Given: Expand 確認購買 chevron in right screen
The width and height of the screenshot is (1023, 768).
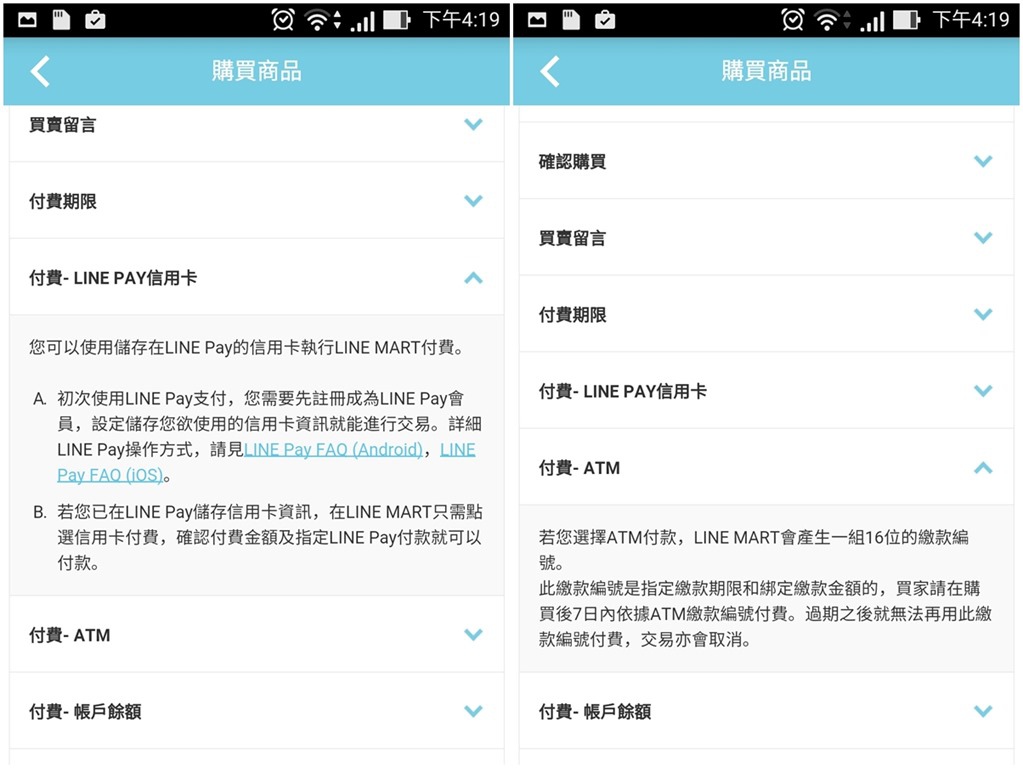Looking at the screenshot, I should point(983,161).
